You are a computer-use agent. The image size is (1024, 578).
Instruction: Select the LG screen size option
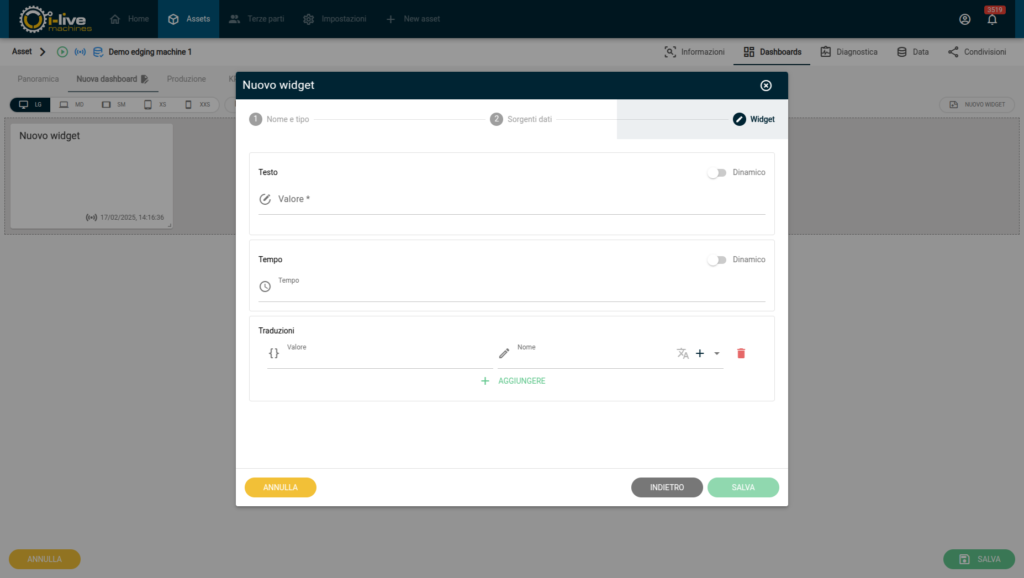[x=30, y=104]
